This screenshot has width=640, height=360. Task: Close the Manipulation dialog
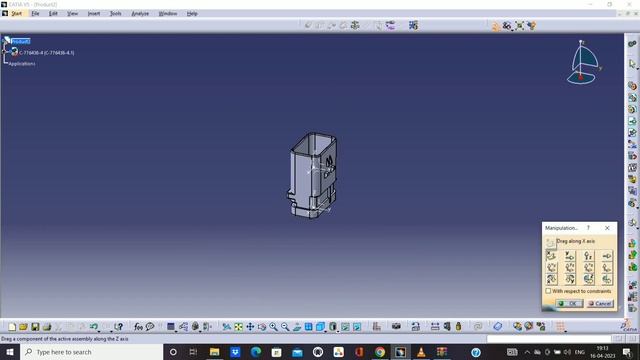(607, 228)
